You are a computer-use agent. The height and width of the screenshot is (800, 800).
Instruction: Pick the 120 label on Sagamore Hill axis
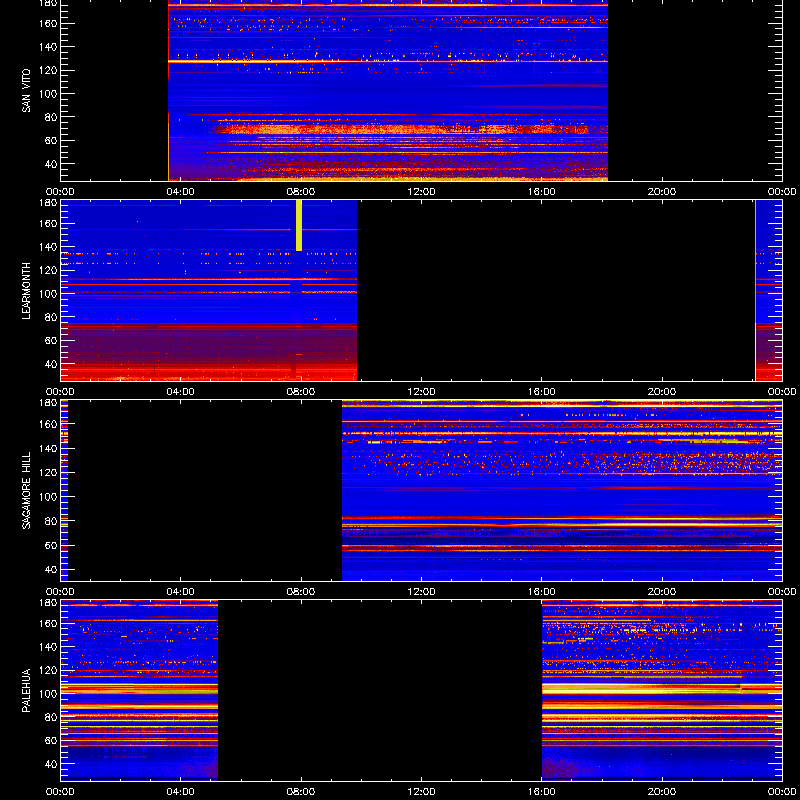[x=48, y=472]
